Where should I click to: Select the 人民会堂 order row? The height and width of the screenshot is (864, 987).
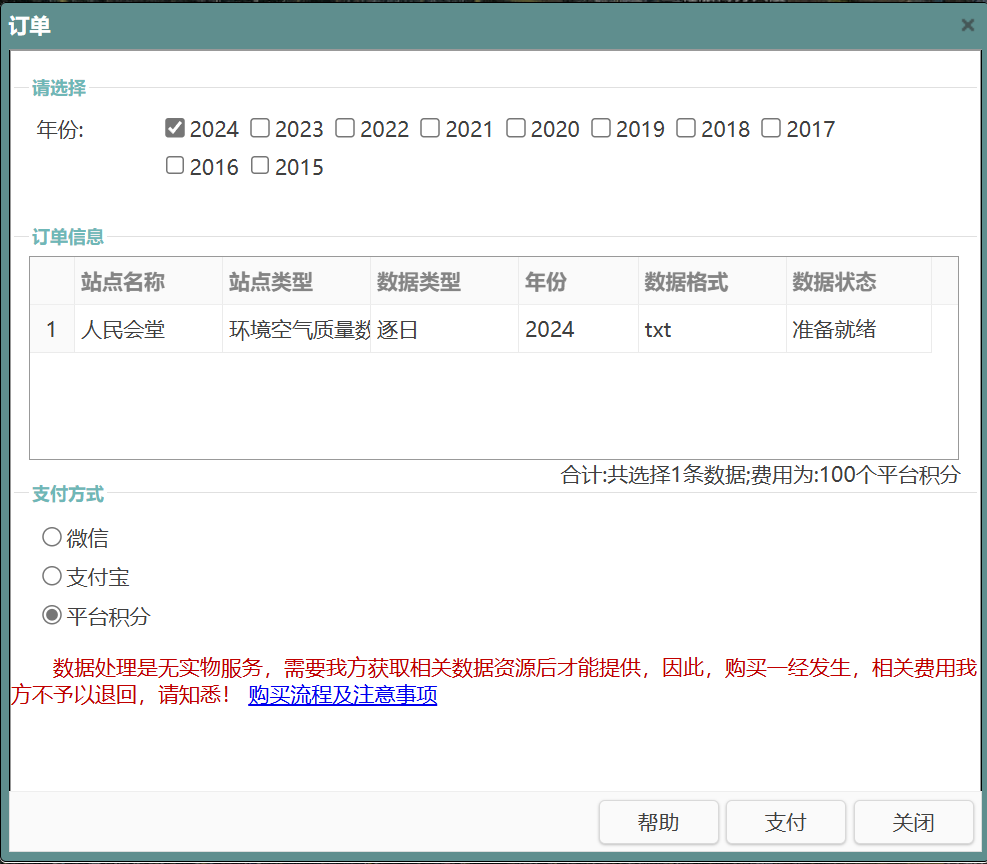click(123, 329)
